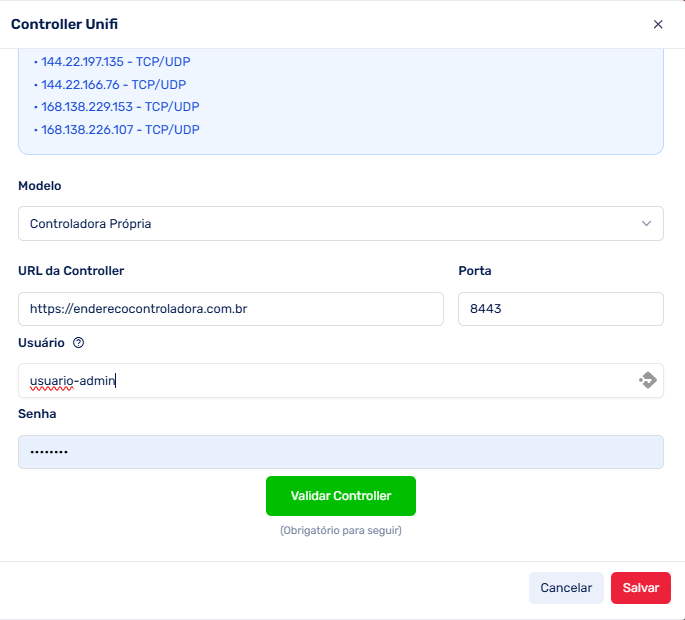
Task: Focus the URL da Controller field
Action: [x=230, y=309]
